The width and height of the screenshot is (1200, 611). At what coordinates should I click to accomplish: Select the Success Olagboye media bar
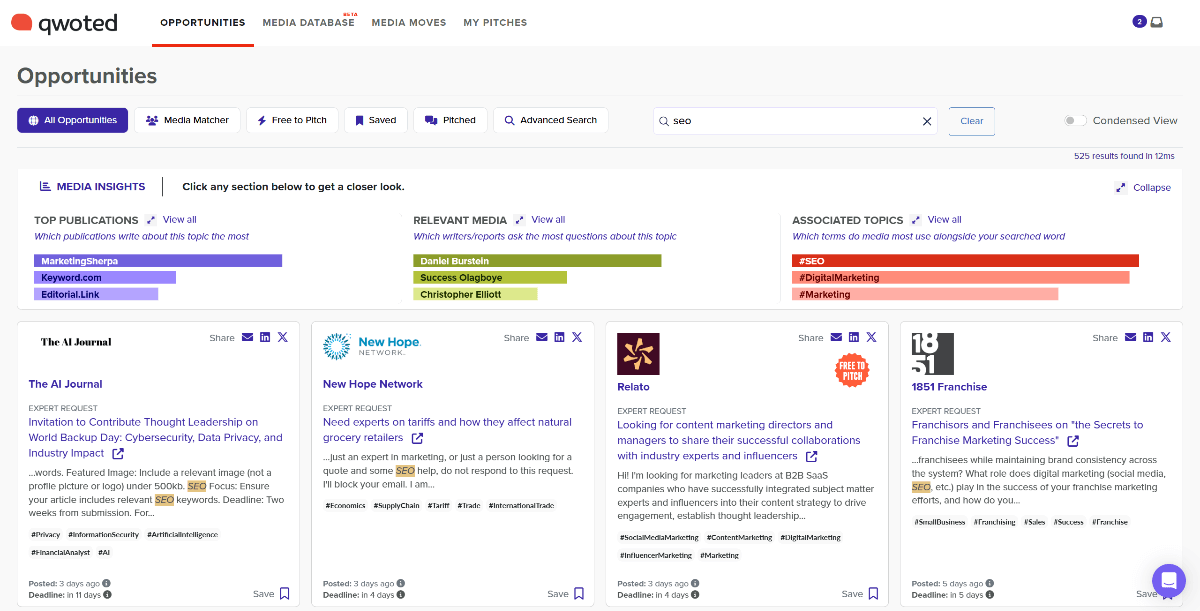[x=490, y=277]
